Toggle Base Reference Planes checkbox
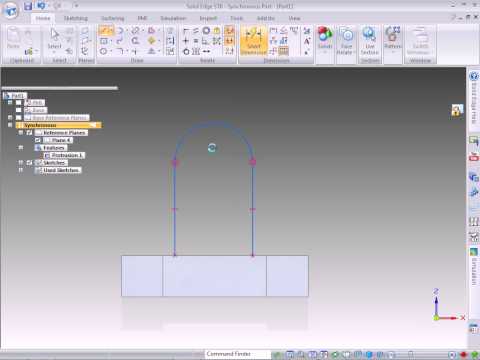 point(18,118)
